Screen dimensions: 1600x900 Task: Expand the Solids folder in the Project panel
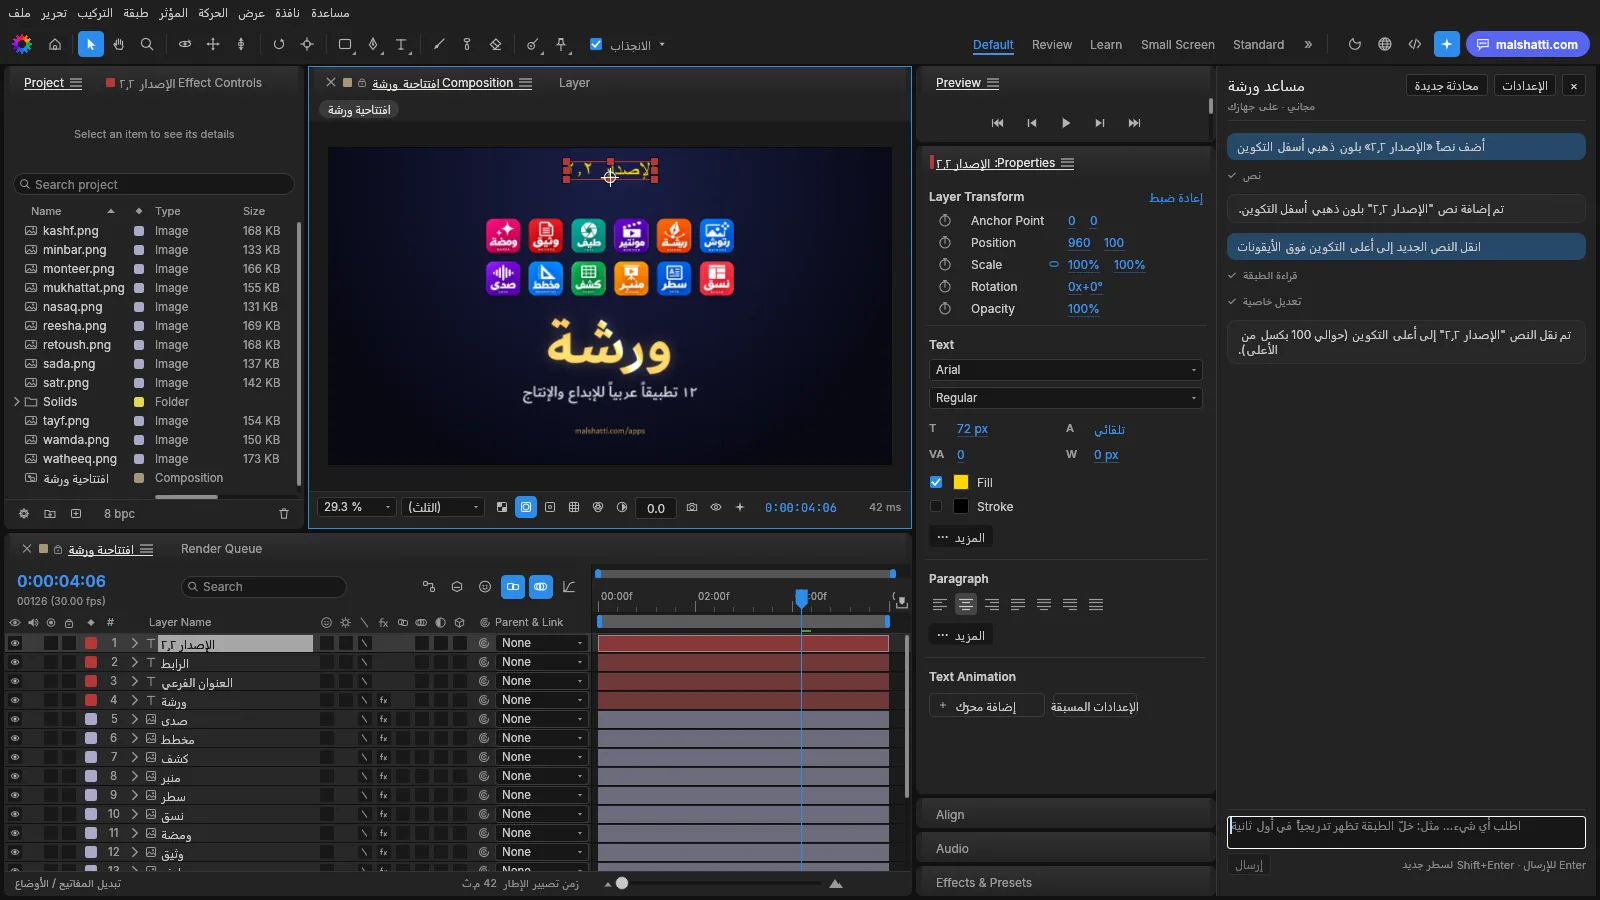pyautogui.click(x=17, y=402)
